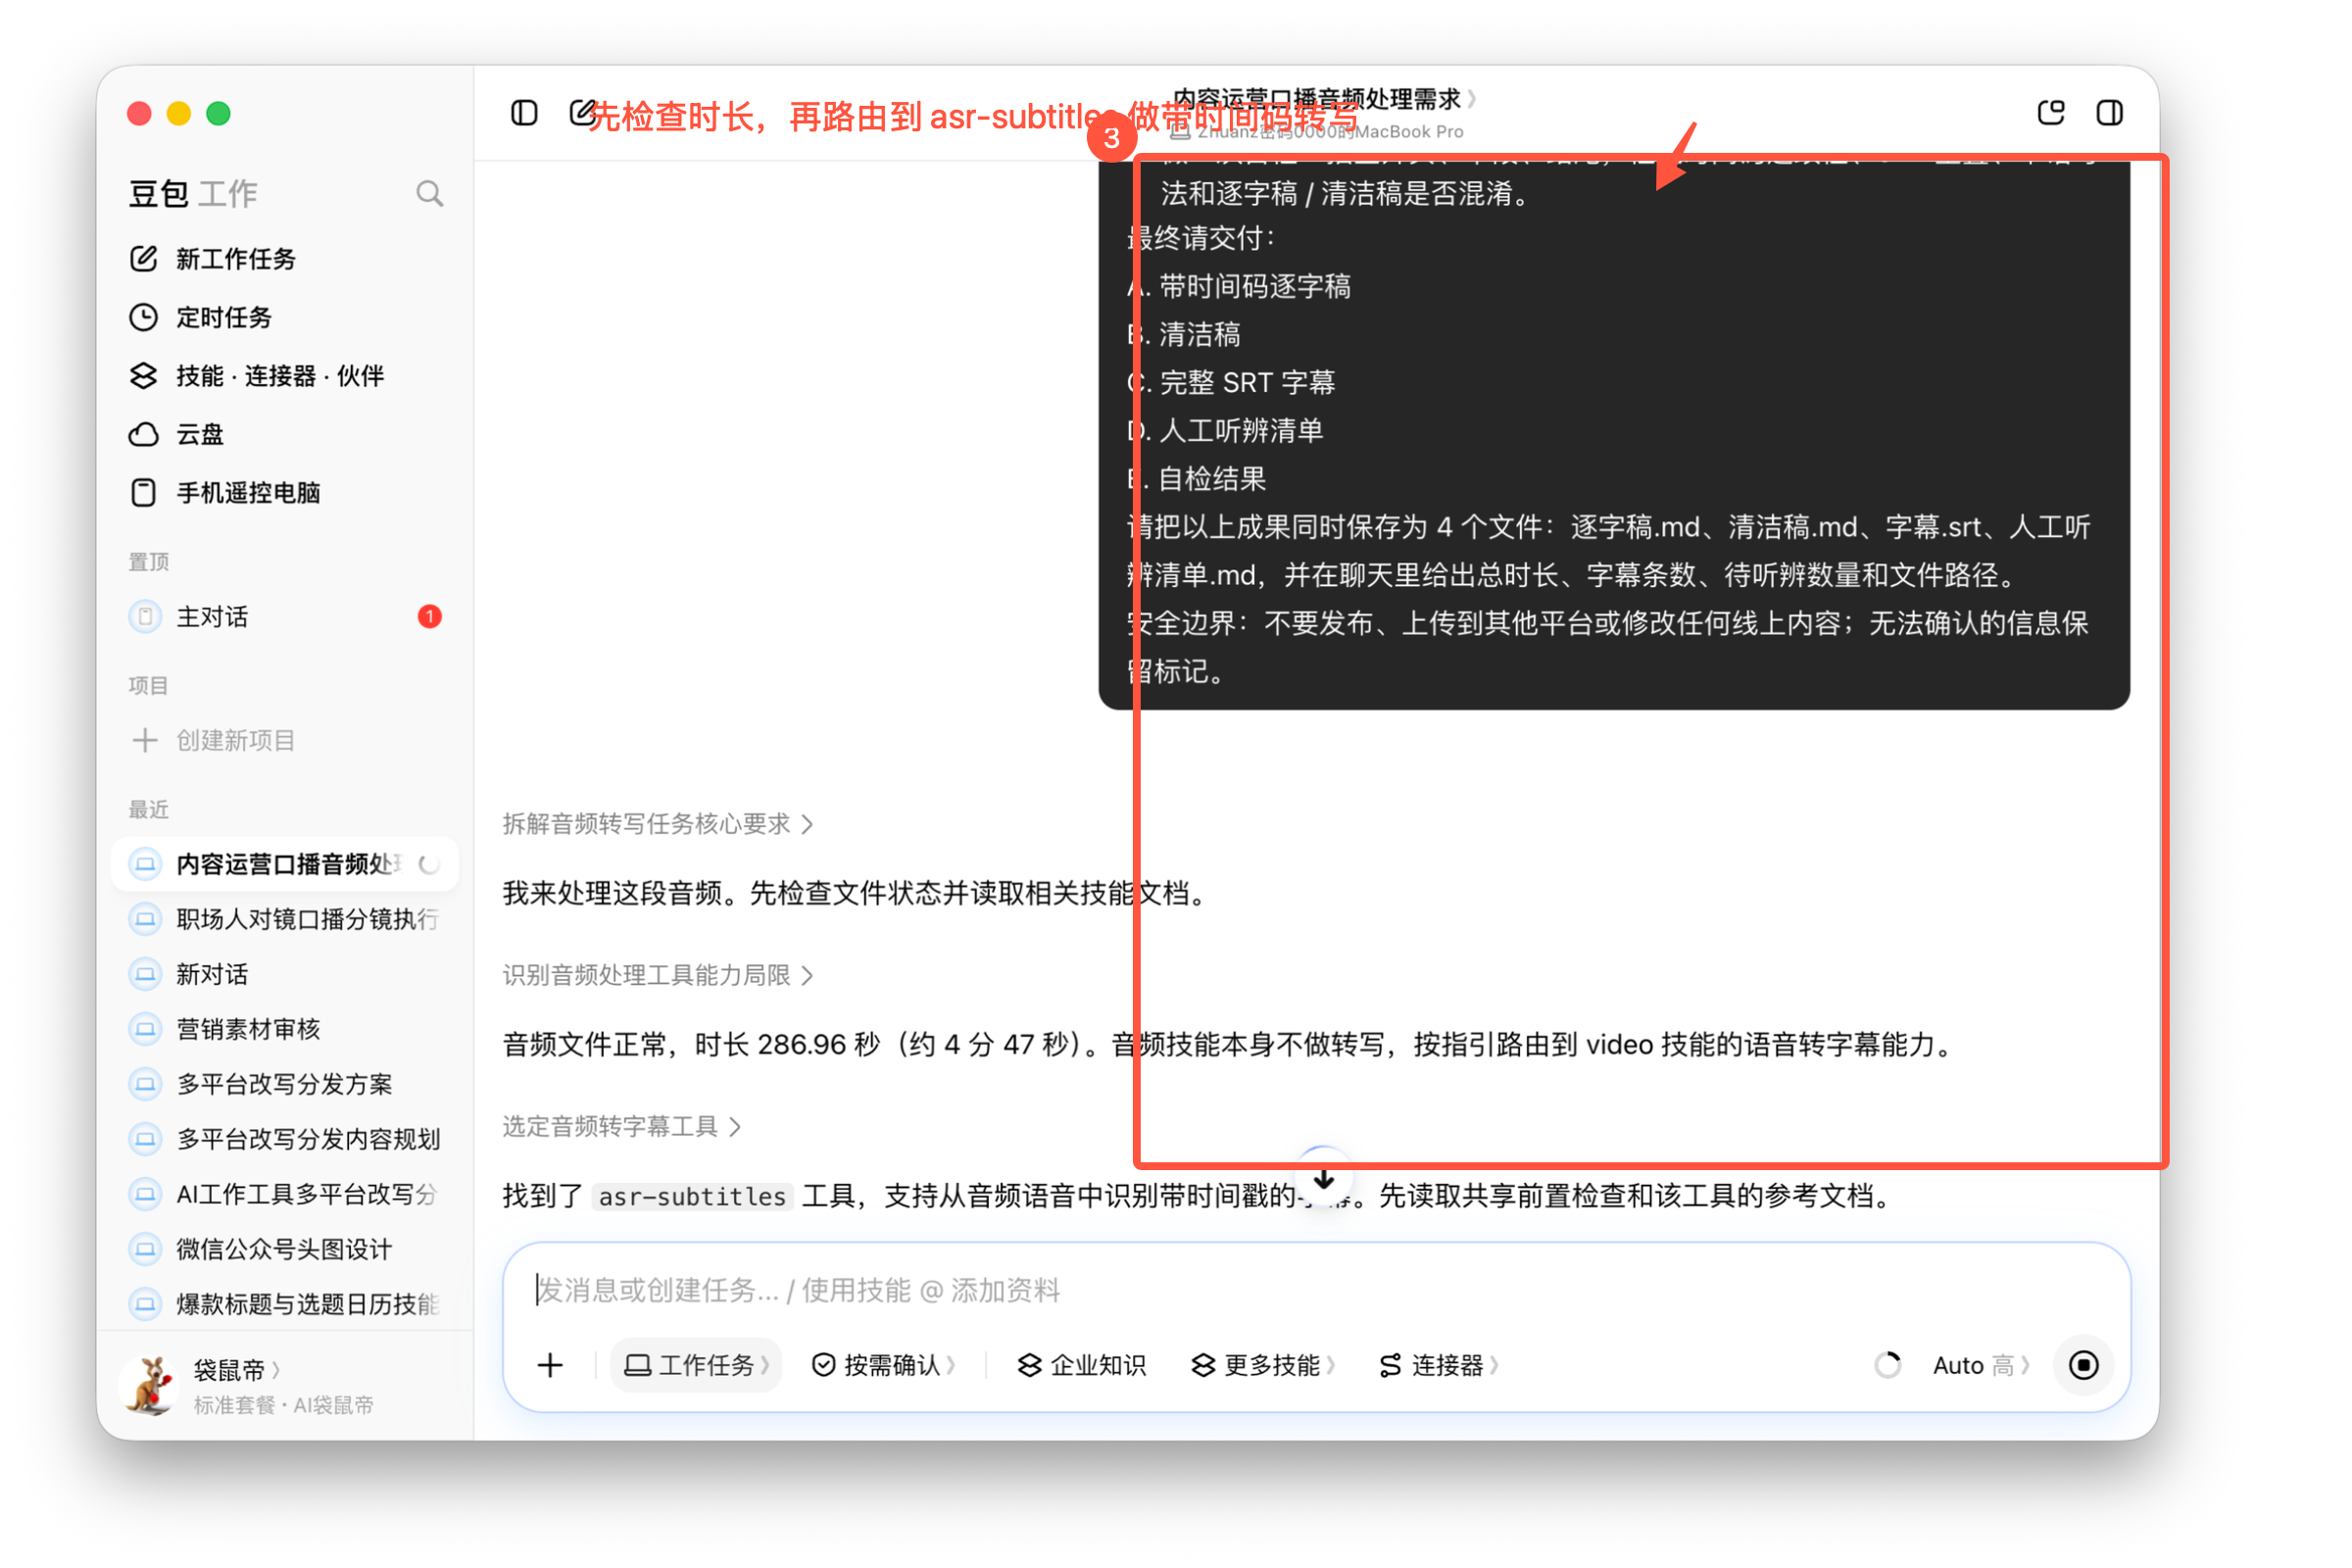The height and width of the screenshot is (1568, 2352).
Task: Open the 营销素材审核 conversation
Action: (285, 1029)
